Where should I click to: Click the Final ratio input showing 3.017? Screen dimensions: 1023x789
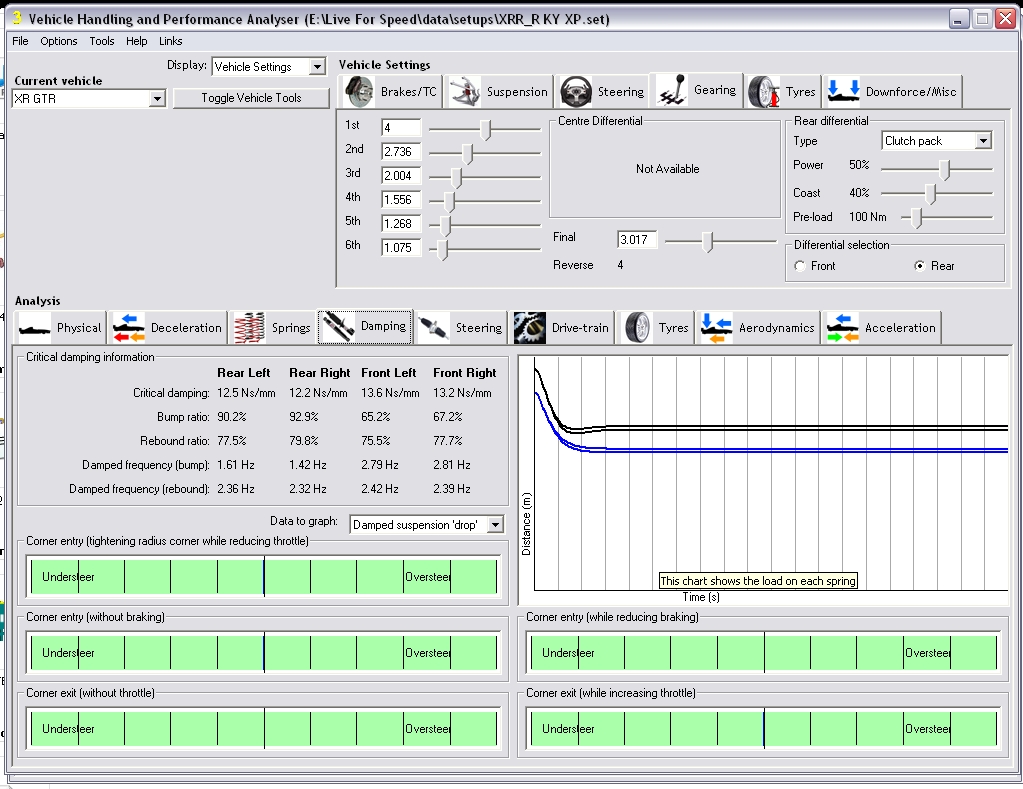[637, 240]
